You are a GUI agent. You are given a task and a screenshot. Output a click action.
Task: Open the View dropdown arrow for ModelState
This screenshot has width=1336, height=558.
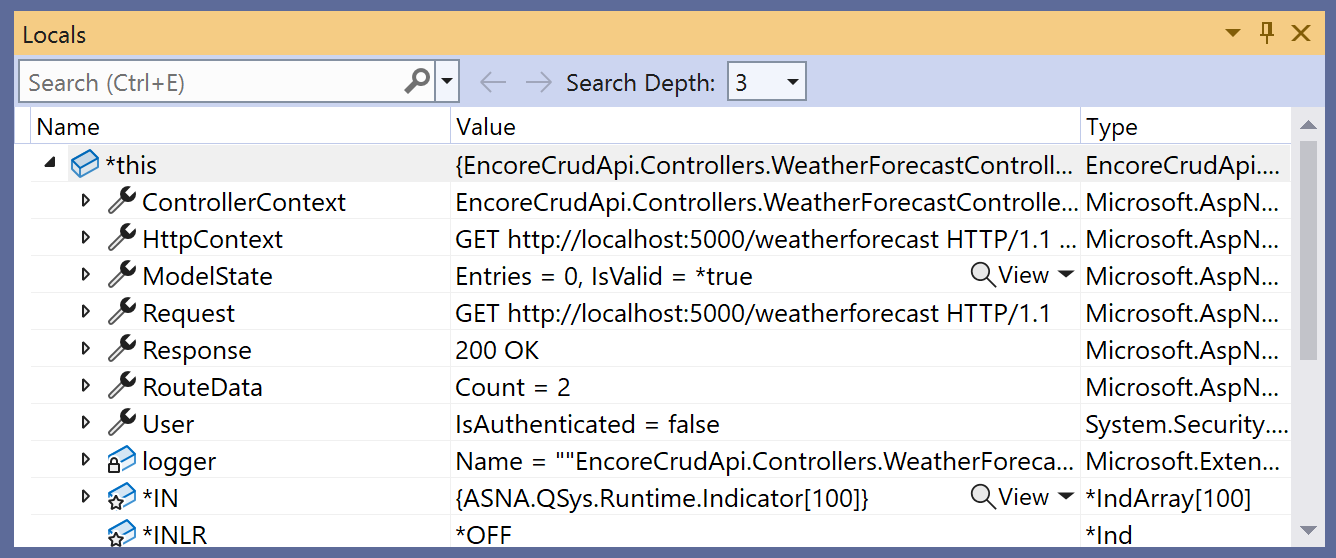pyautogui.click(x=1066, y=276)
